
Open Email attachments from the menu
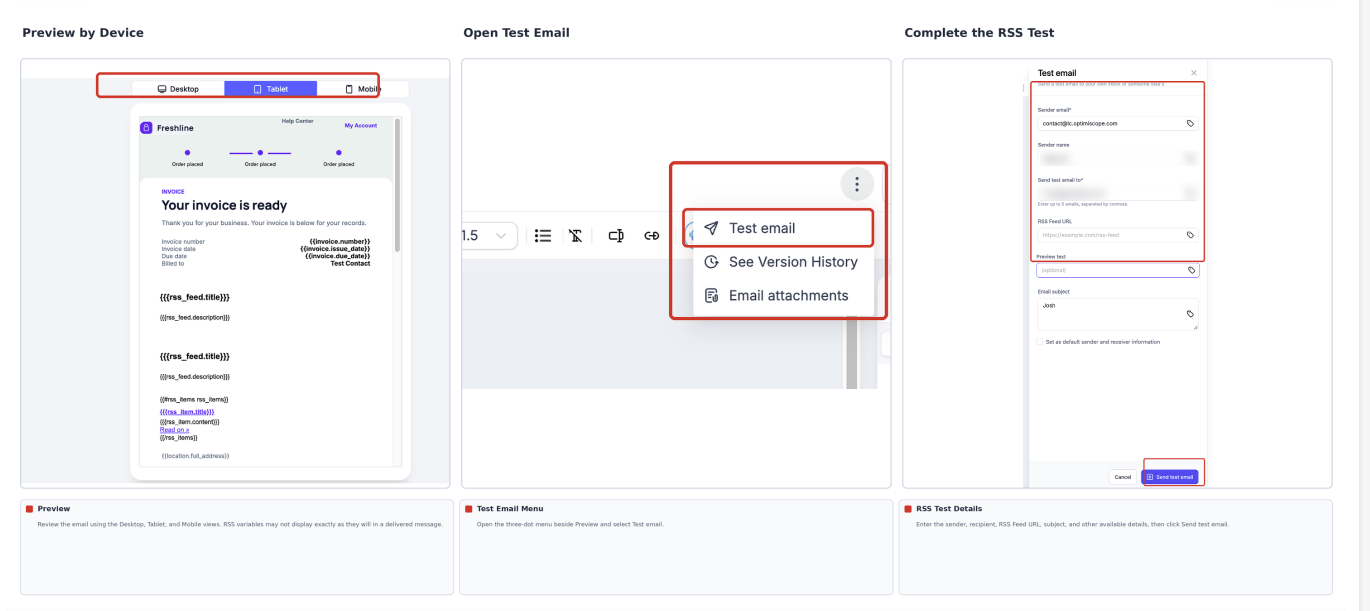pos(779,296)
